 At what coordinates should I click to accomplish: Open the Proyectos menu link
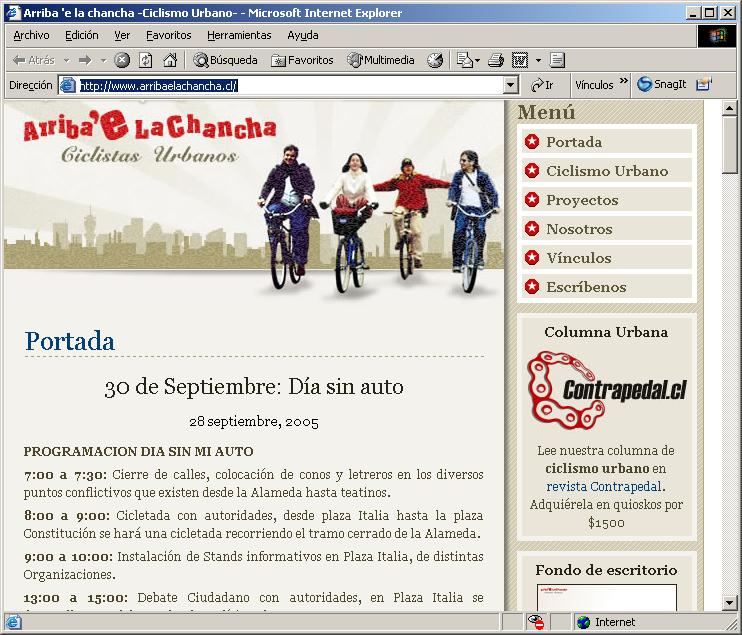point(607,200)
